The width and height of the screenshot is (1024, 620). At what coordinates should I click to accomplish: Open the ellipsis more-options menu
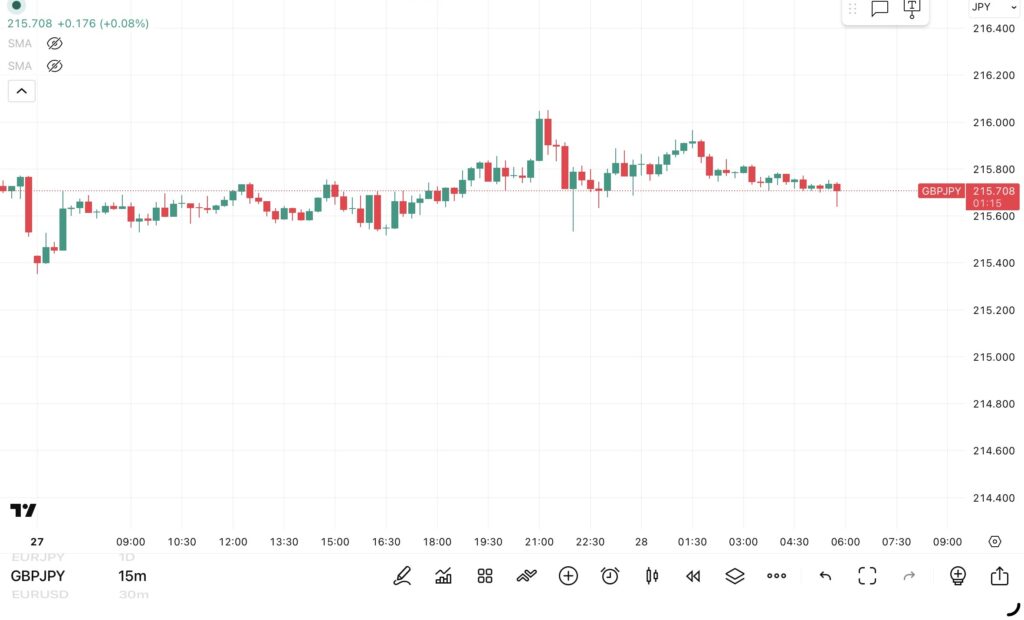click(x=777, y=576)
